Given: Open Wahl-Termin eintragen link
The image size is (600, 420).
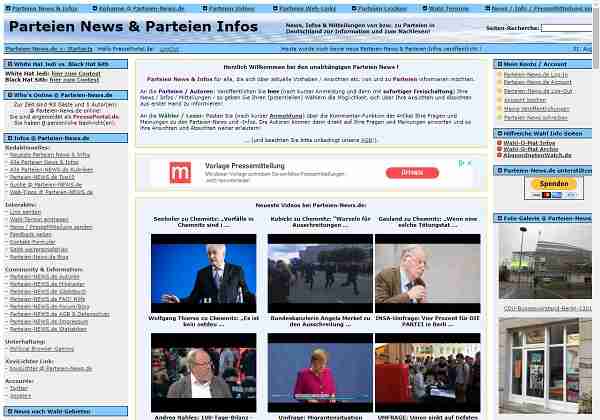Looking at the screenshot, I should pyautogui.click(x=39, y=220).
